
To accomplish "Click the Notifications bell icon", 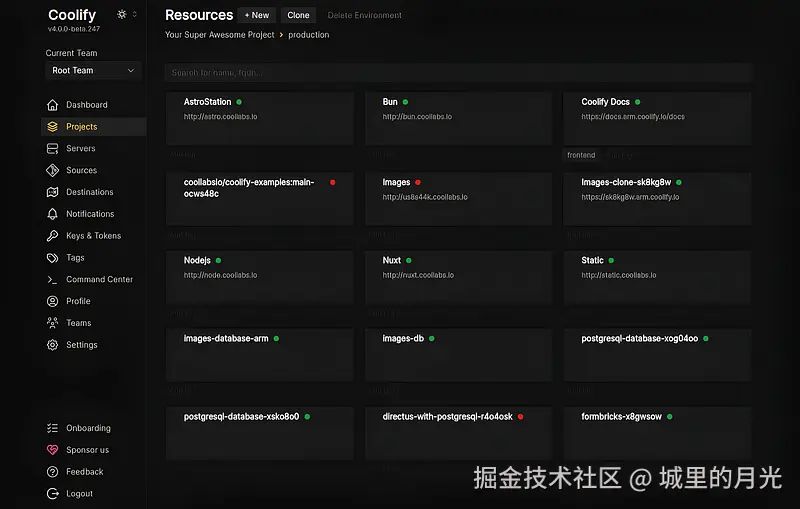I will tap(53, 214).
